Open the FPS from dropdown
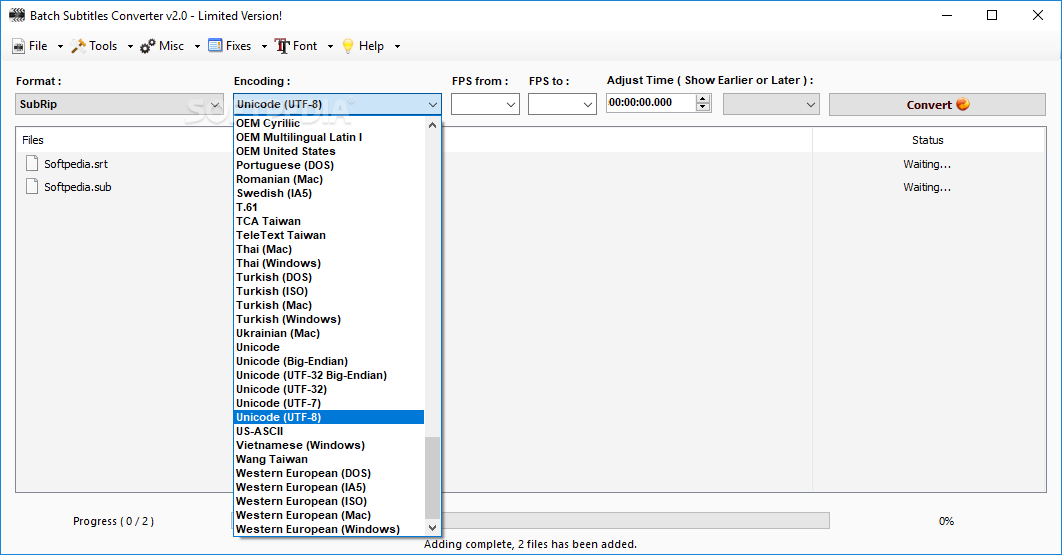This screenshot has height=555, width=1062. (x=485, y=104)
